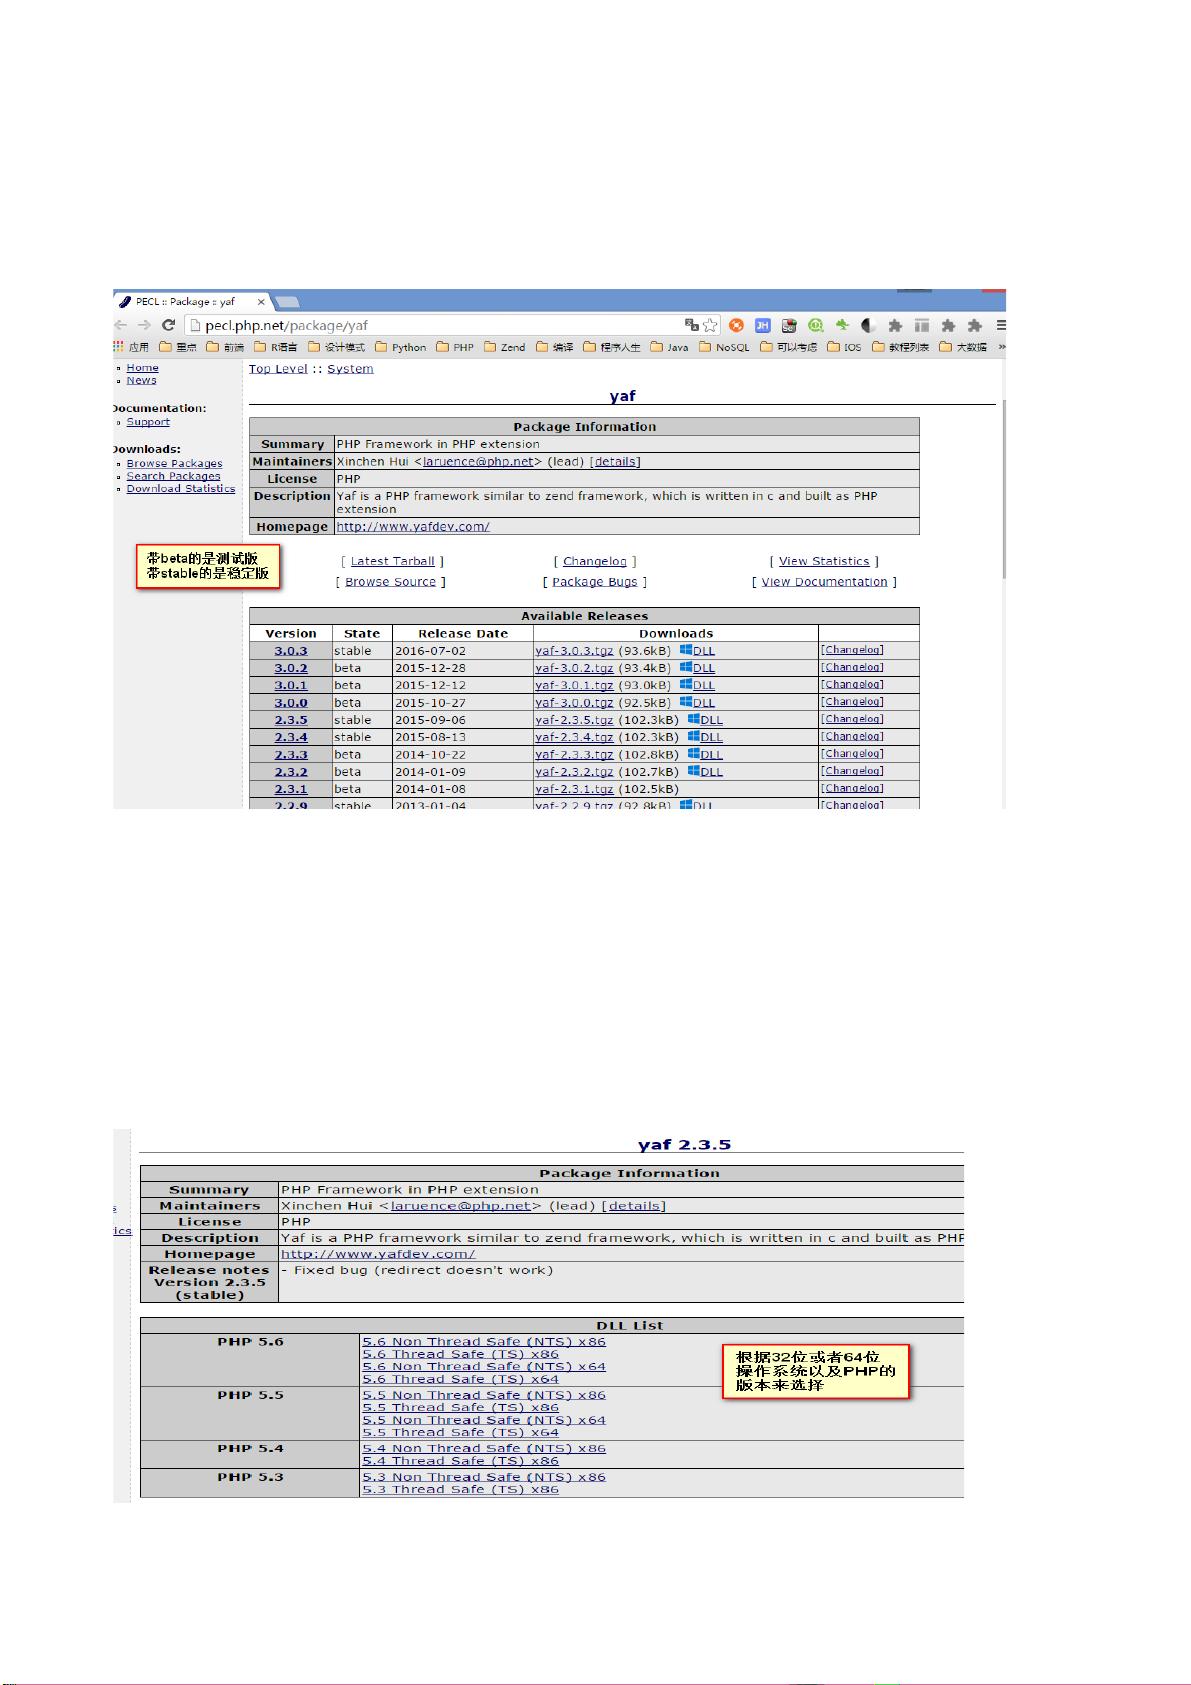Viewport: 1191px width, 1685px height.
Task: Open the Zend bookmarks folder
Action: pos(505,347)
